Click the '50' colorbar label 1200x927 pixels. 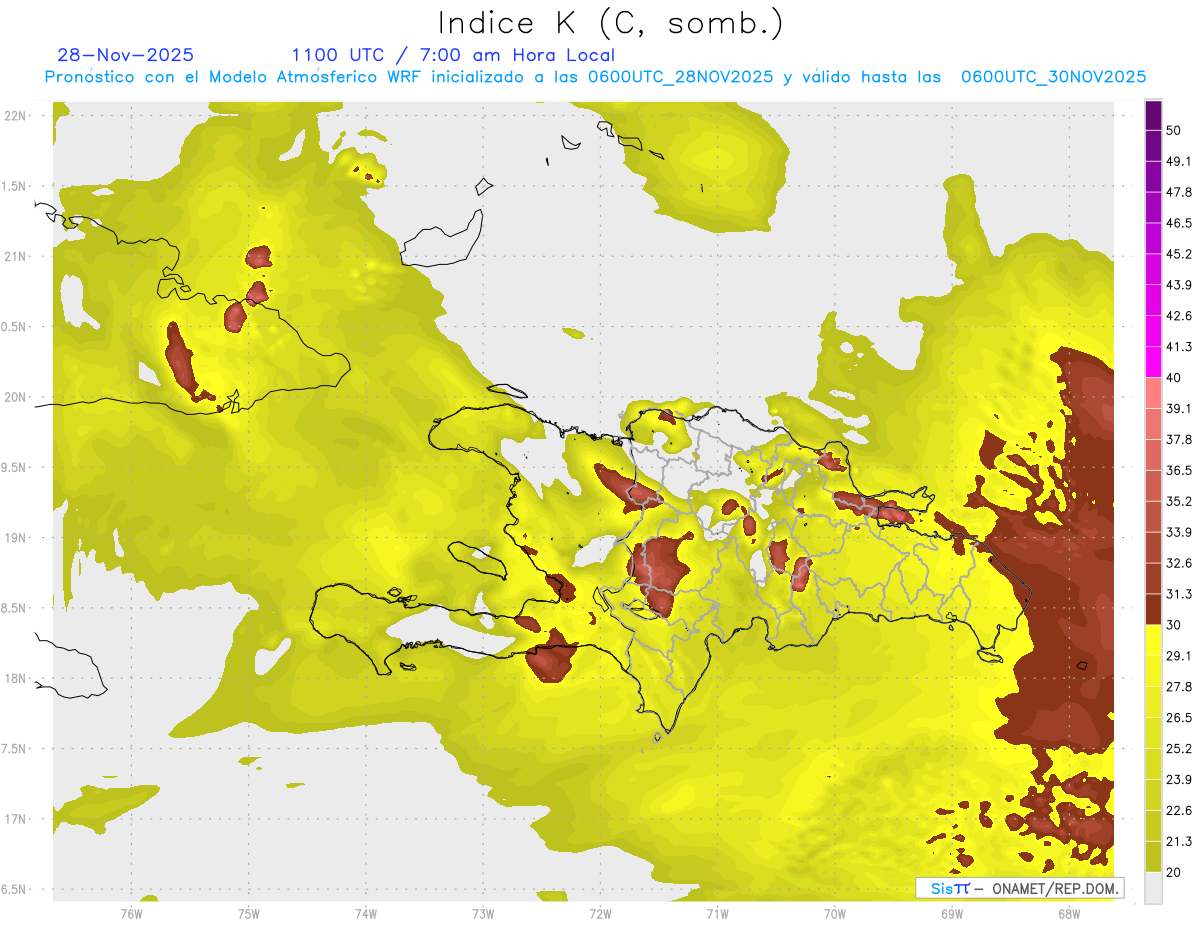[x=1174, y=130]
